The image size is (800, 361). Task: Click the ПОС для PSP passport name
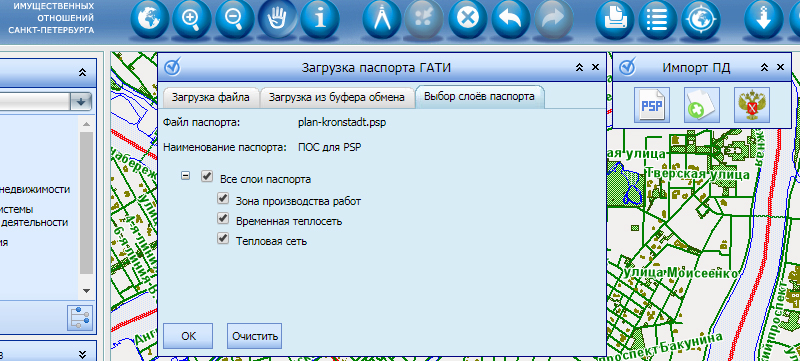pyautogui.click(x=330, y=148)
